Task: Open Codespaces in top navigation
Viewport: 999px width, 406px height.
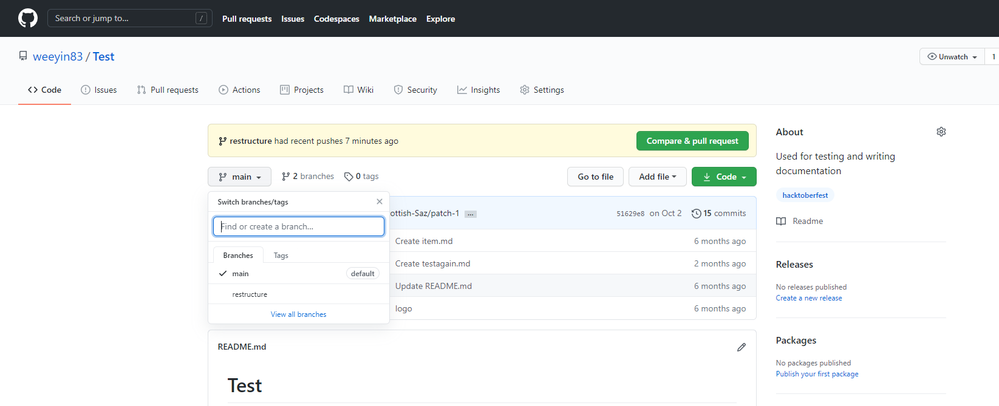Action: click(336, 18)
